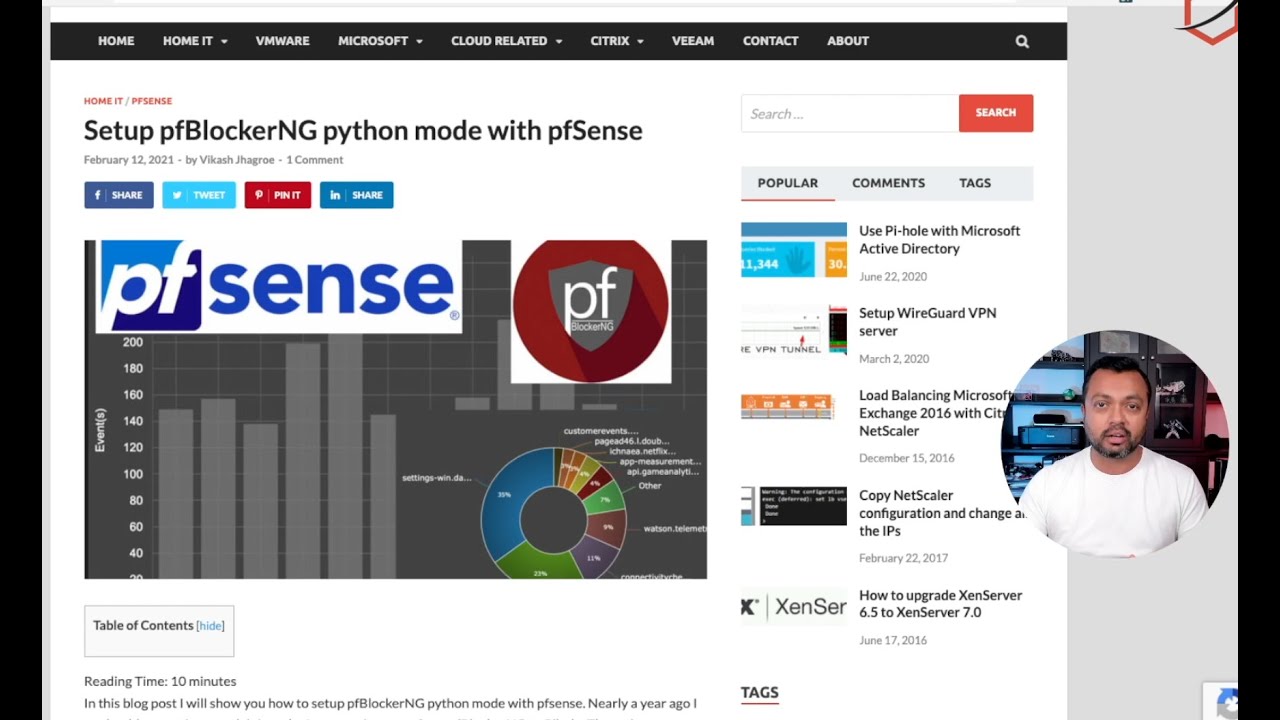This screenshot has width=1280, height=720.
Task: Open the Veeam menu item
Action: coord(693,41)
